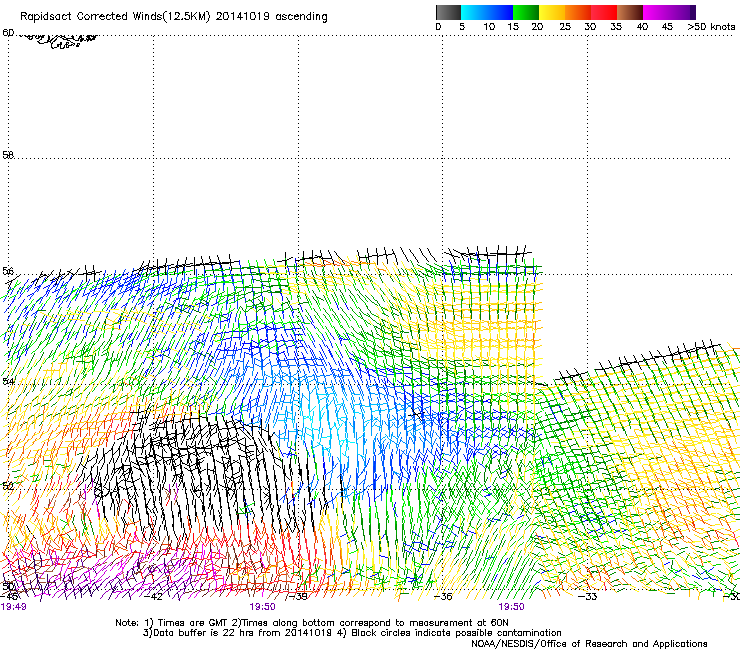740x650 pixels.
Task: Select the date text '20141019 ascending'
Action: point(271,17)
